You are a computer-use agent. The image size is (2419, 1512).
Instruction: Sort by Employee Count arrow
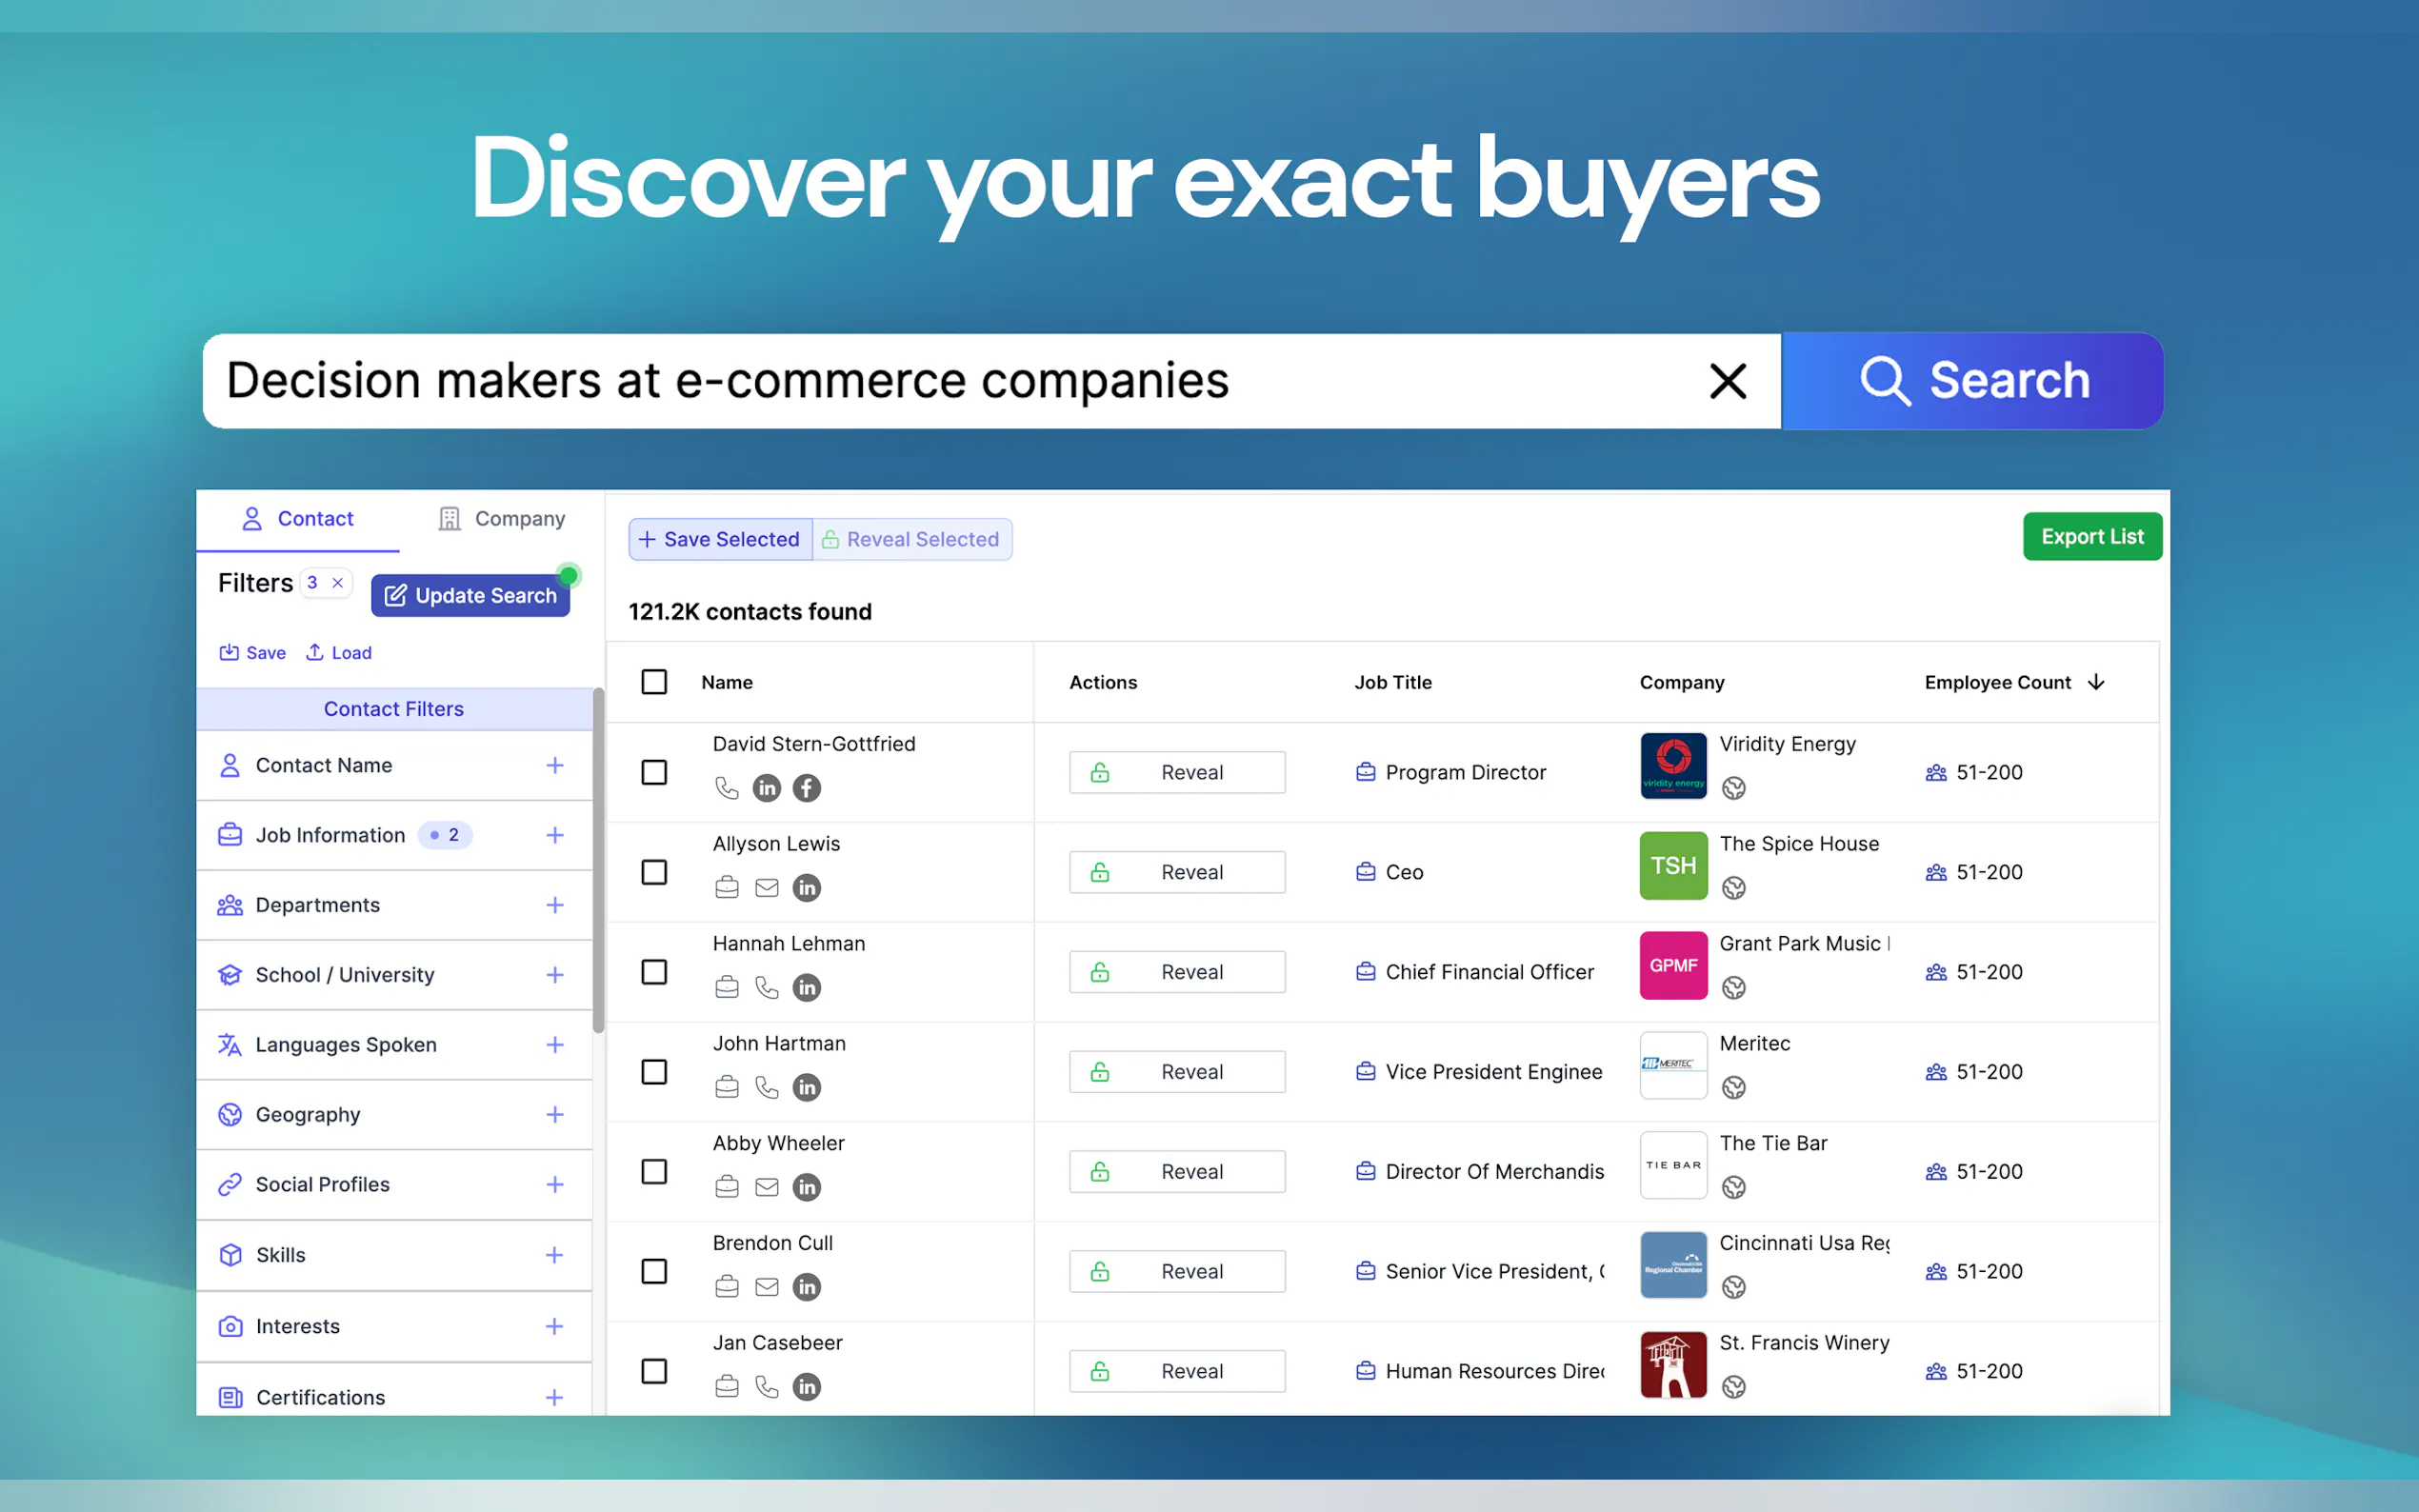point(2096,682)
